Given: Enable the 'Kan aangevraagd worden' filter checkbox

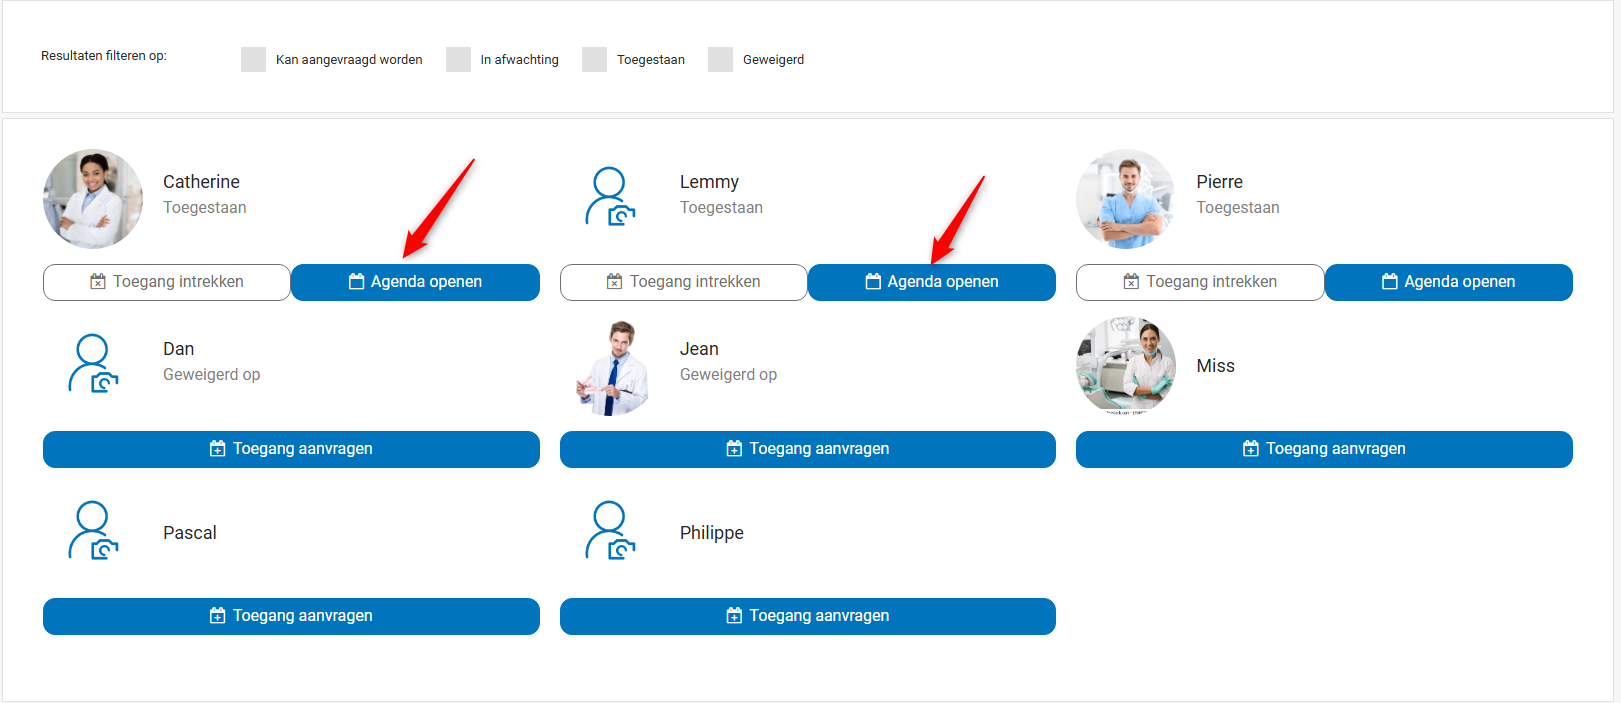Looking at the screenshot, I should pos(253,59).
